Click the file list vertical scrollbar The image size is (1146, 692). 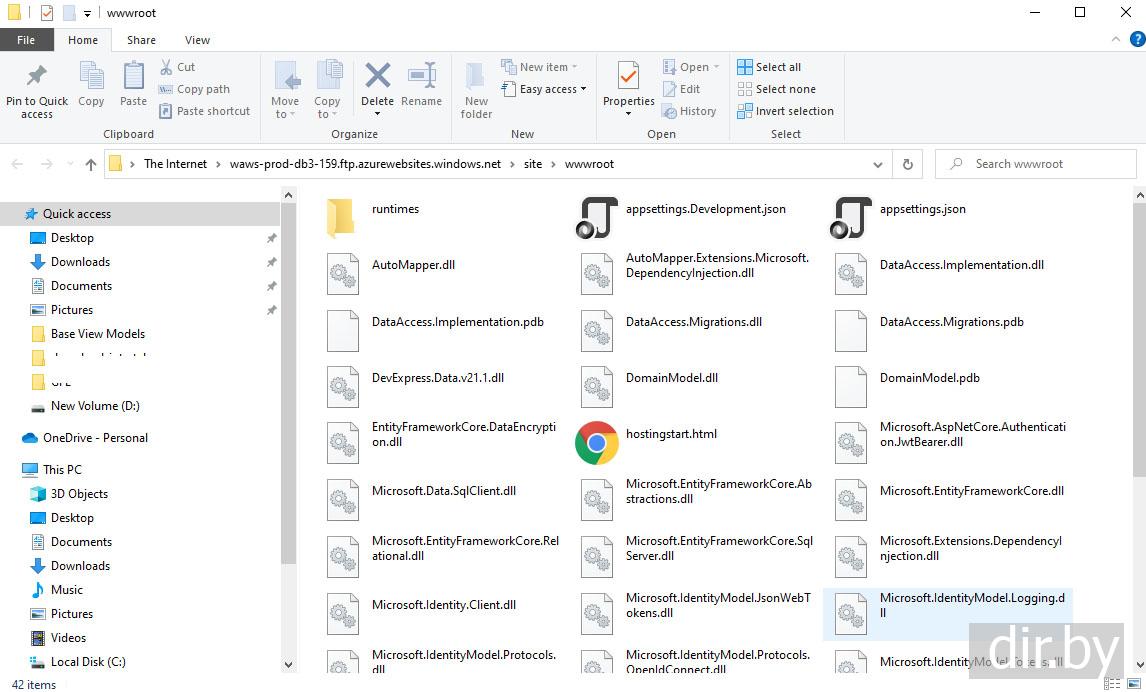click(1139, 400)
